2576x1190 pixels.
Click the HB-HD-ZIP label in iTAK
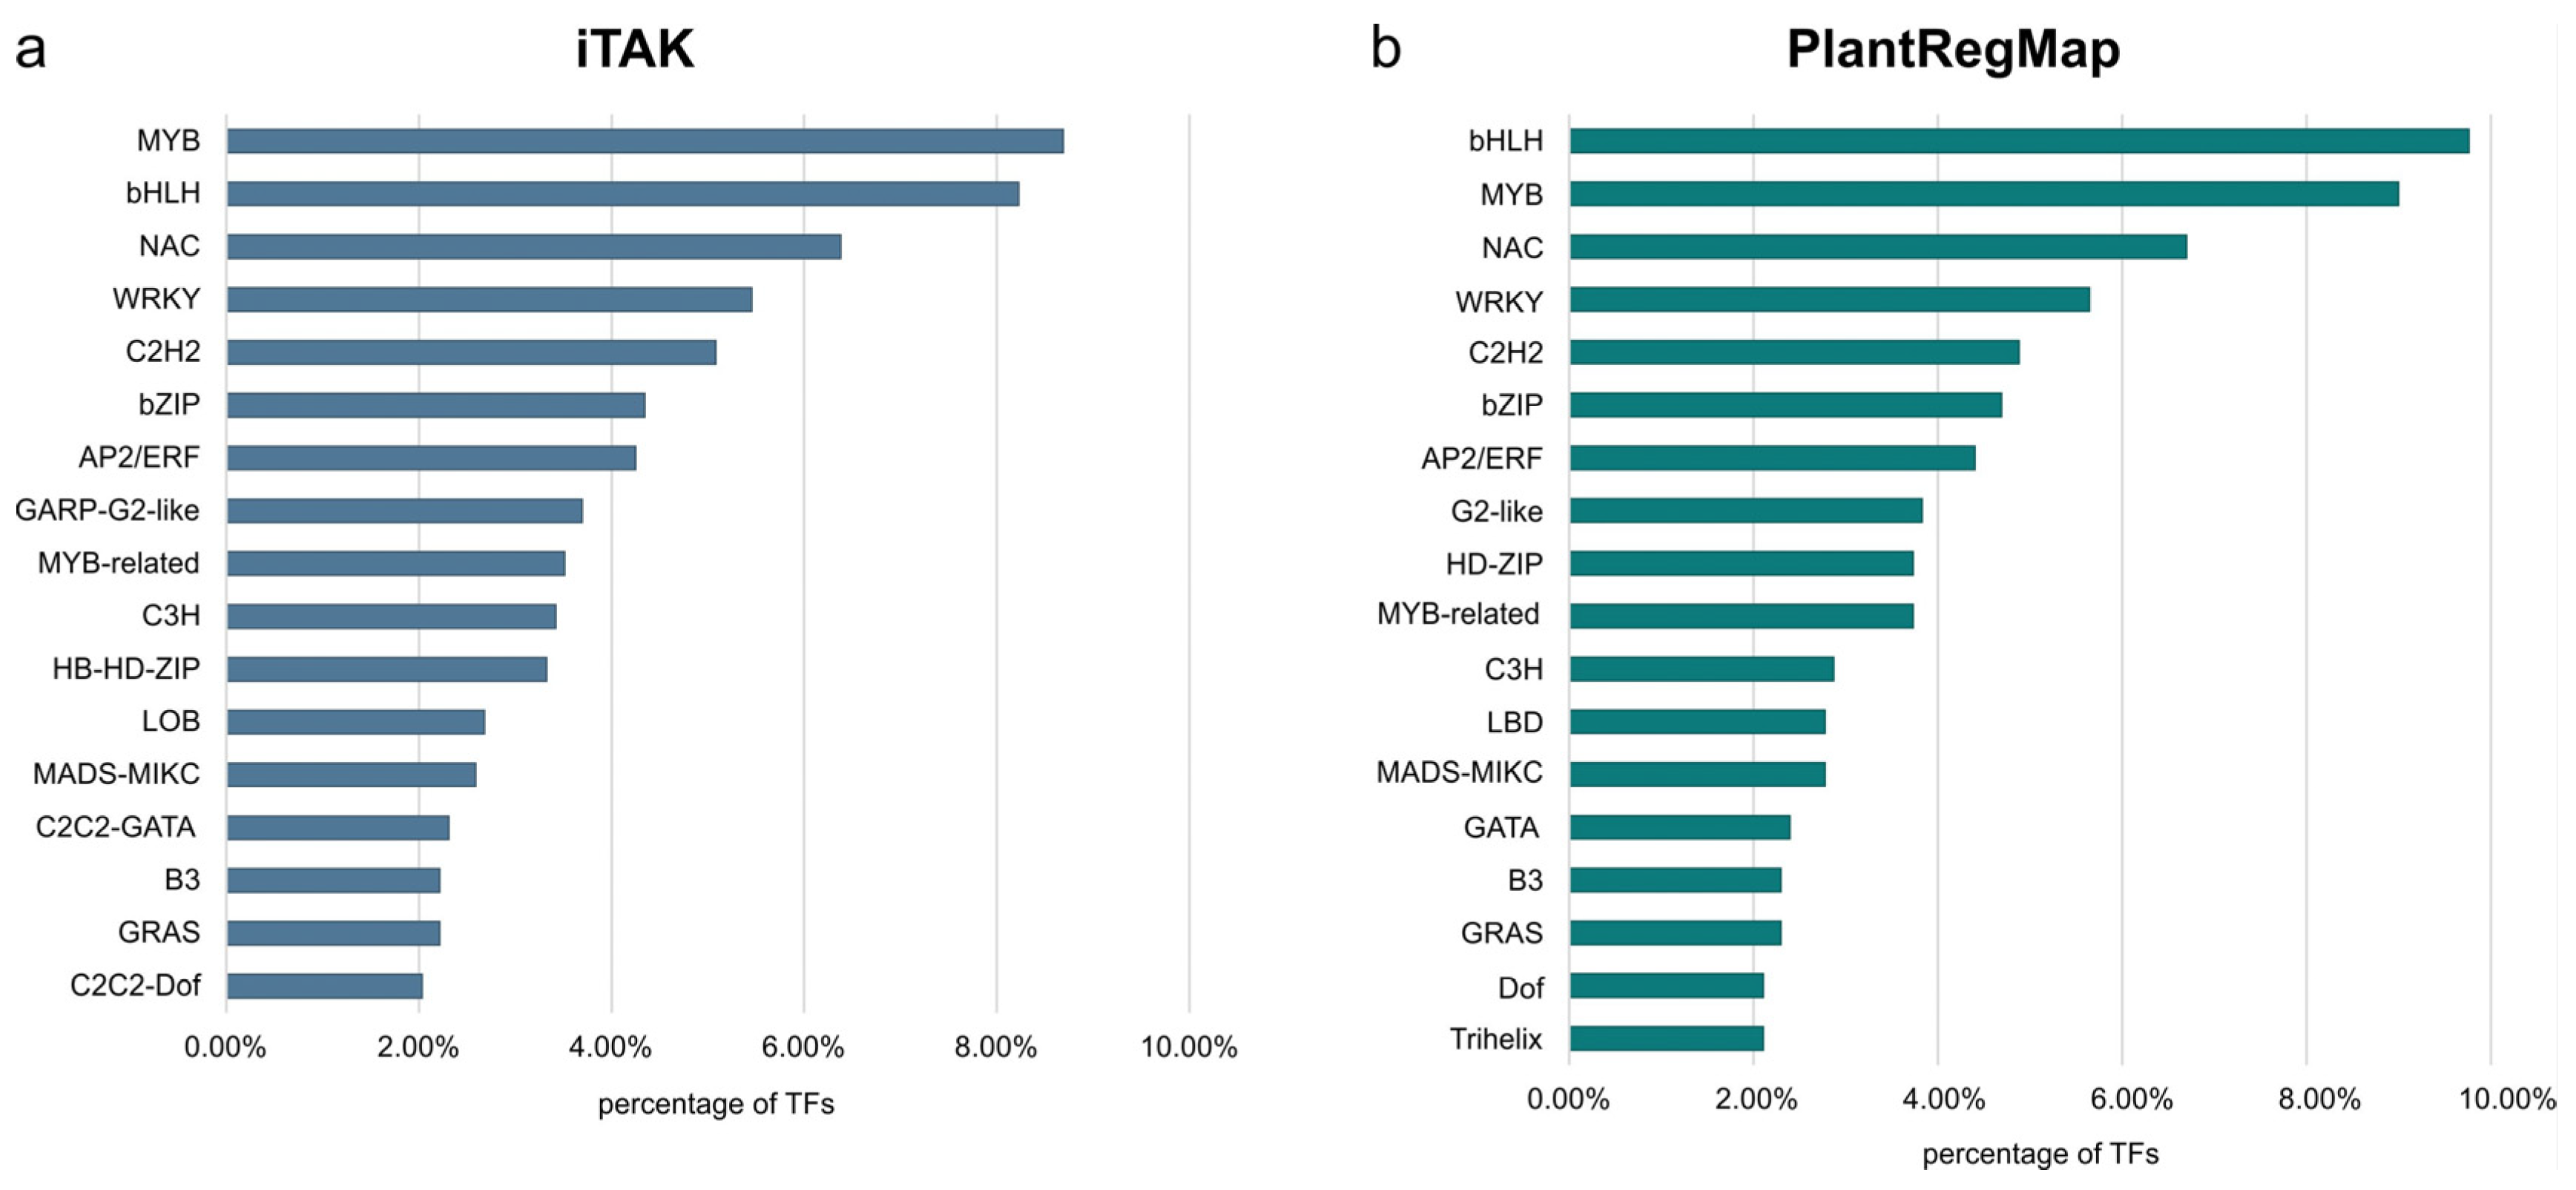[126, 668]
